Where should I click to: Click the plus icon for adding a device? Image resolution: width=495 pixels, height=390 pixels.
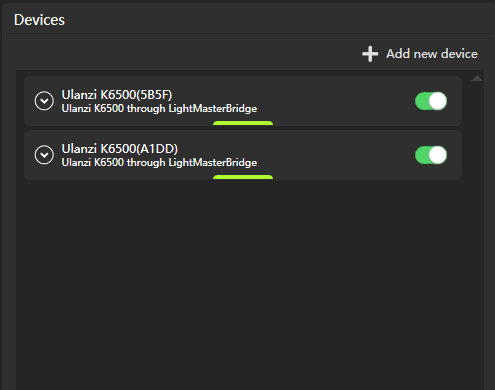(370, 54)
